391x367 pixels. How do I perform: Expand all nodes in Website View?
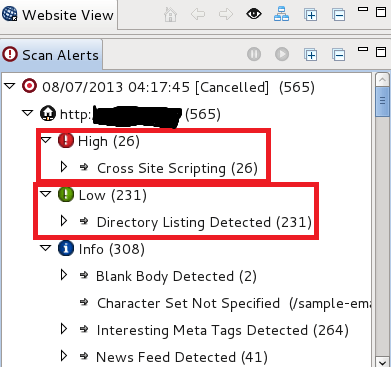coord(310,15)
